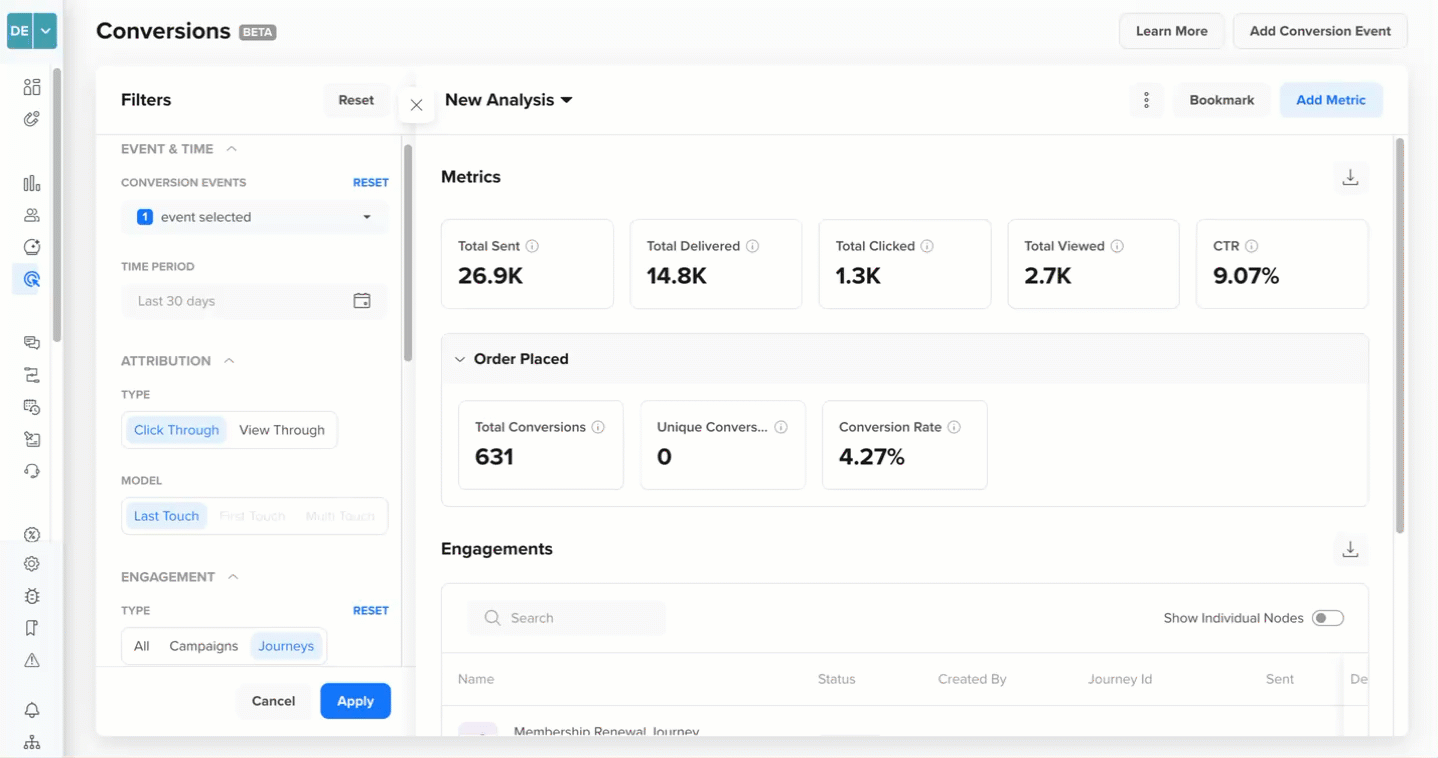Toggle Show Individual Nodes switch
Viewport: 1438px width, 758px height.
pos(1328,618)
